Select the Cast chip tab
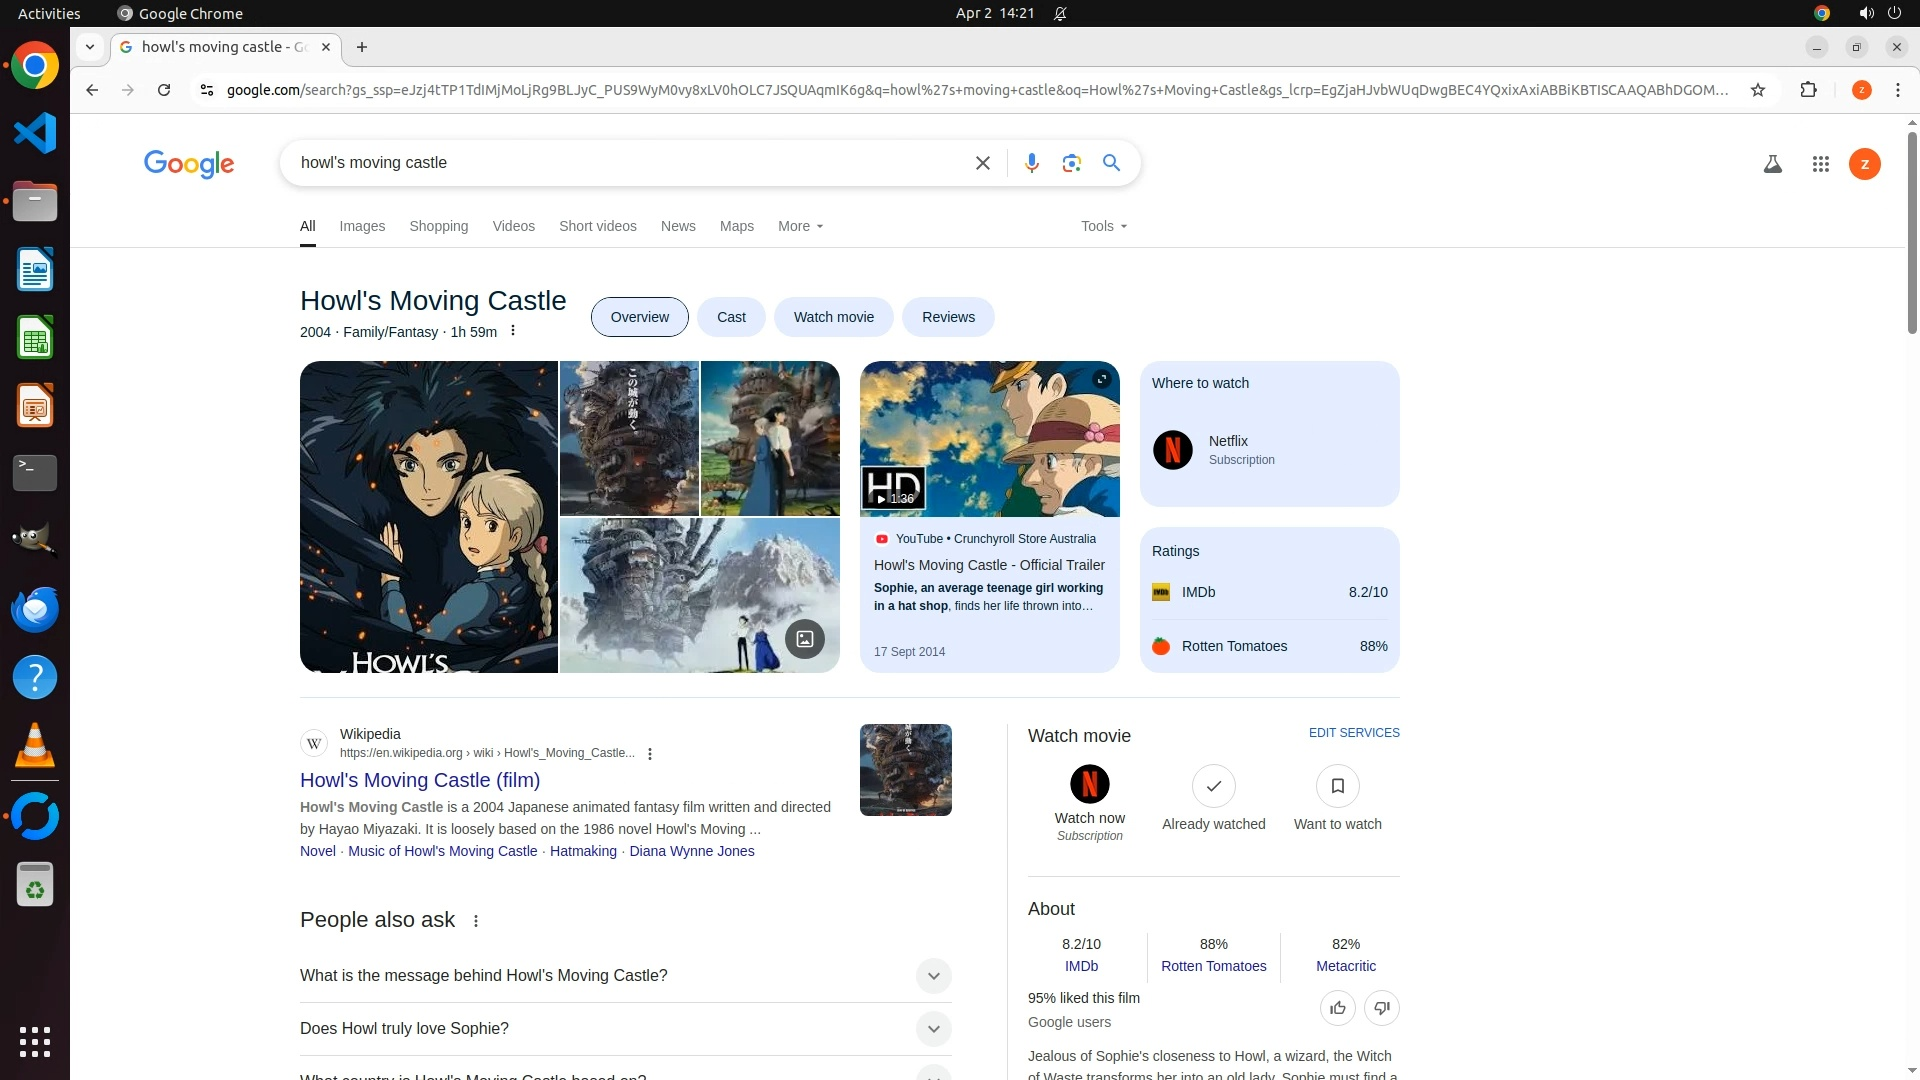 click(x=731, y=317)
